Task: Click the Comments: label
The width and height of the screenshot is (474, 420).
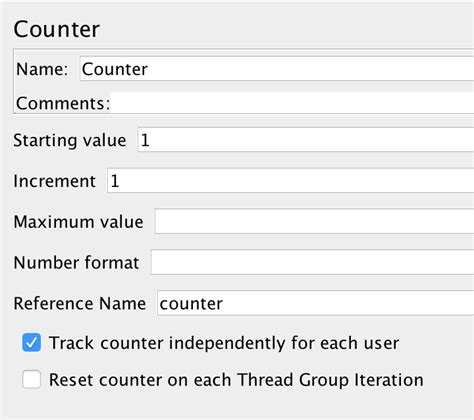Action: [63, 103]
